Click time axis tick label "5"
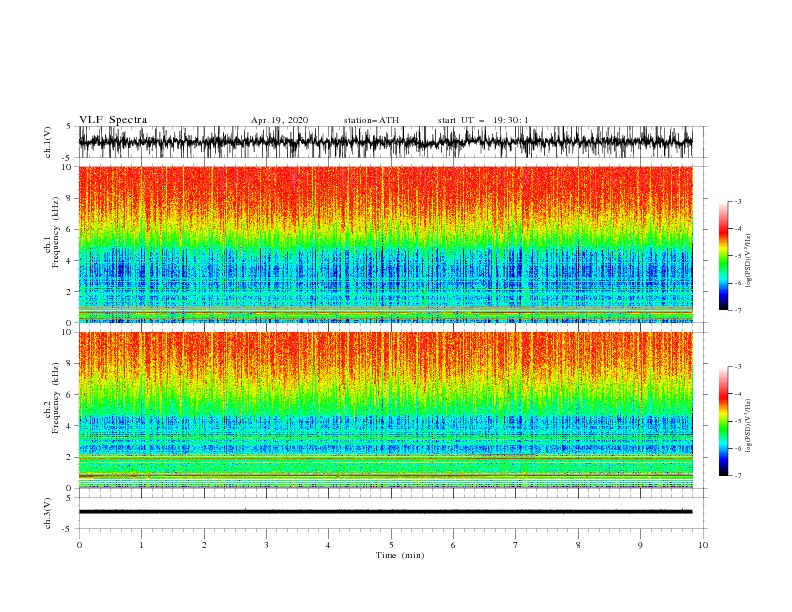This screenshot has height=612, width=792. click(x=391, y=545)
